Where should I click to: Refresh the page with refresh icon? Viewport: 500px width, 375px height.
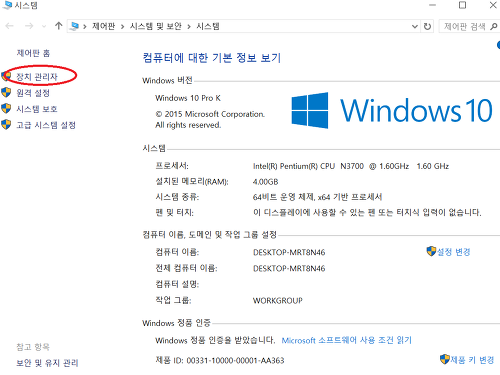(x=427, y=26)
